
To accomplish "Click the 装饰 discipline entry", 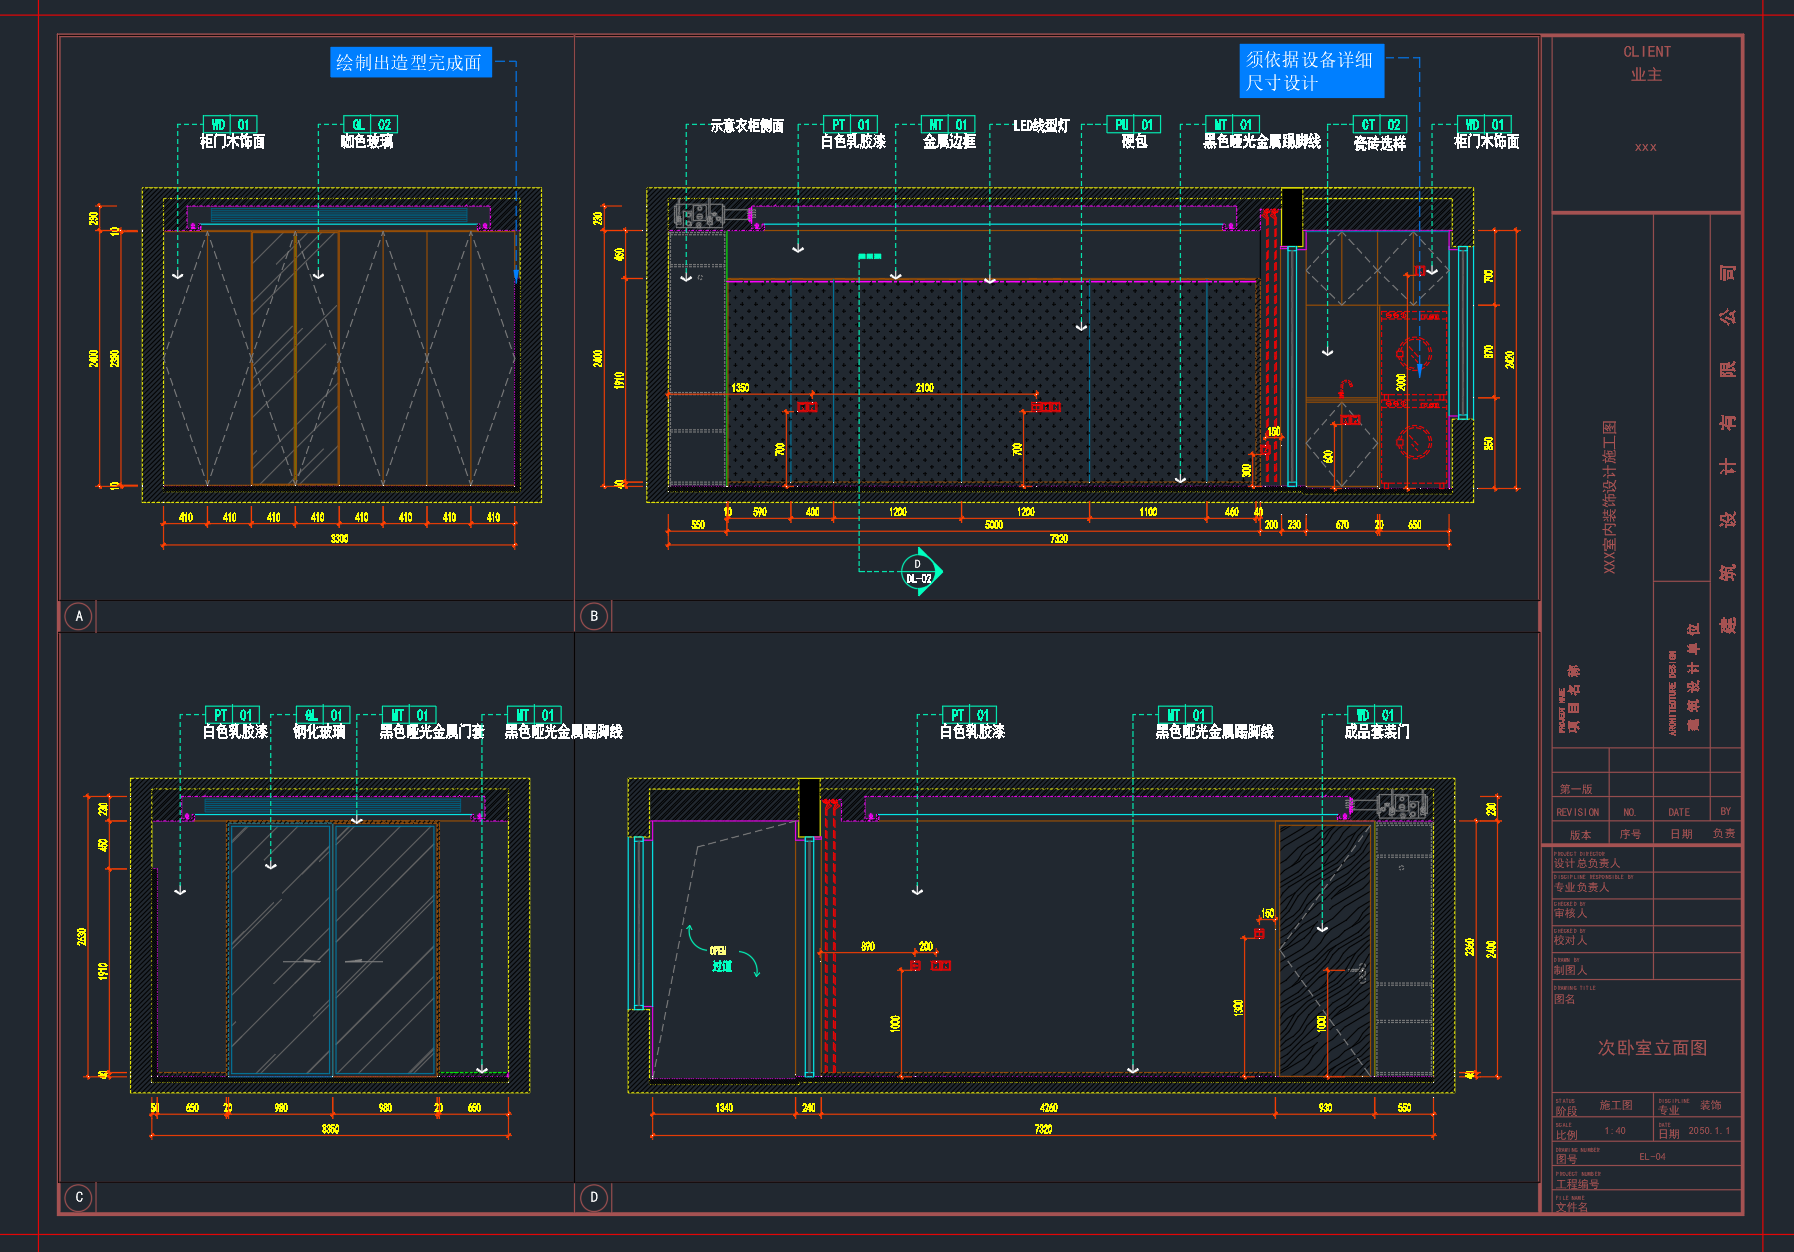I will coord(1711,1105).
